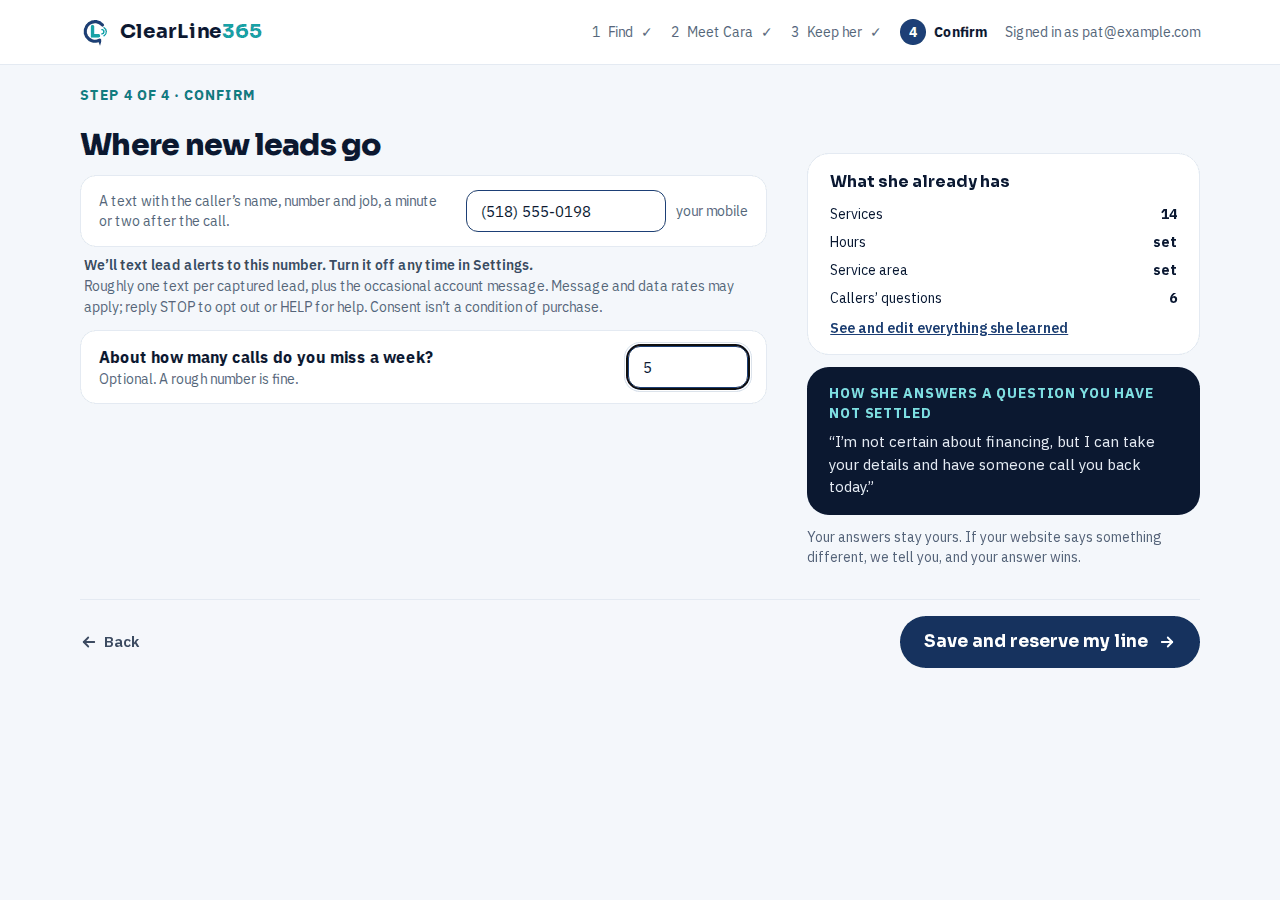The width and height of the screenshot is (1280, 900).
Task: Click 'Where new leads go' heading
Action: tap(231, 145)
